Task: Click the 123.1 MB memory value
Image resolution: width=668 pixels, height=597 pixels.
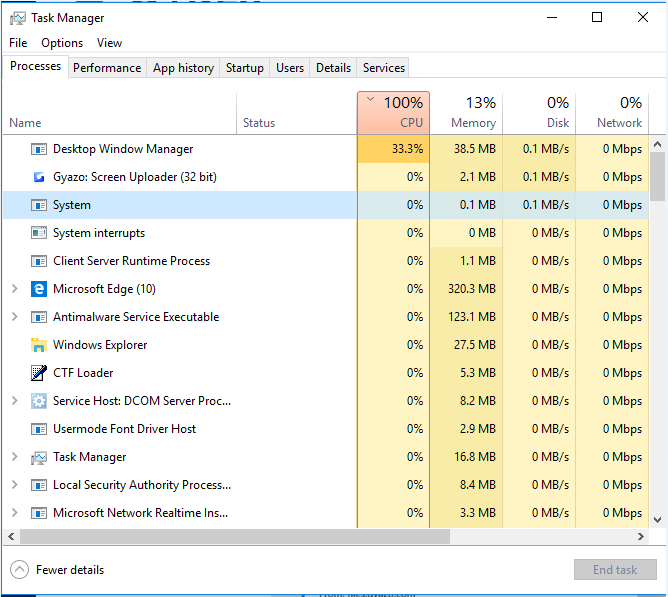Action: (472, 317)
